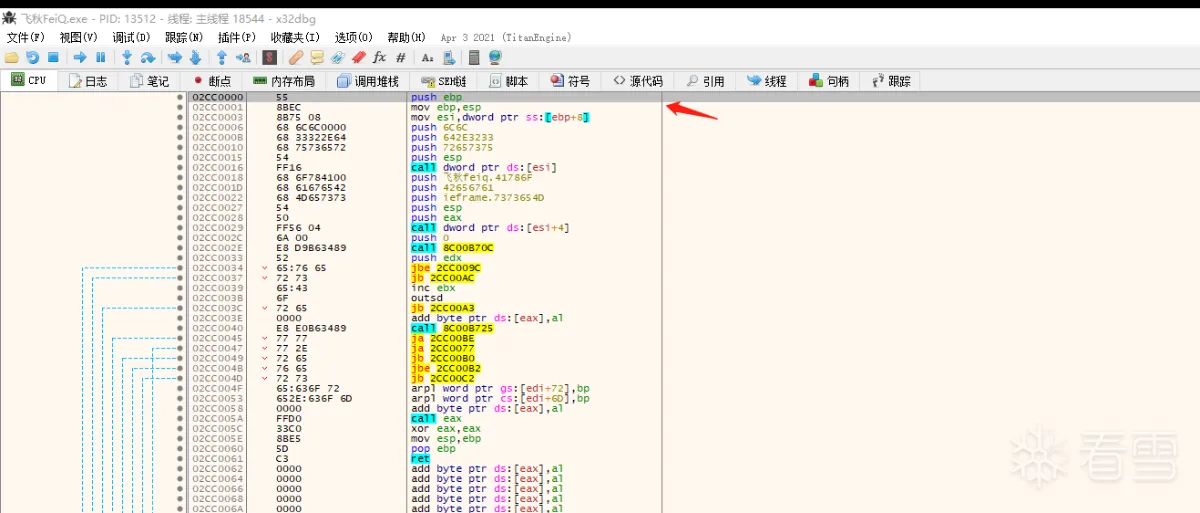This screenshot has height=513, width=1200.
Task: Open the Calculator toolbar icon
Action: (474, 57)
